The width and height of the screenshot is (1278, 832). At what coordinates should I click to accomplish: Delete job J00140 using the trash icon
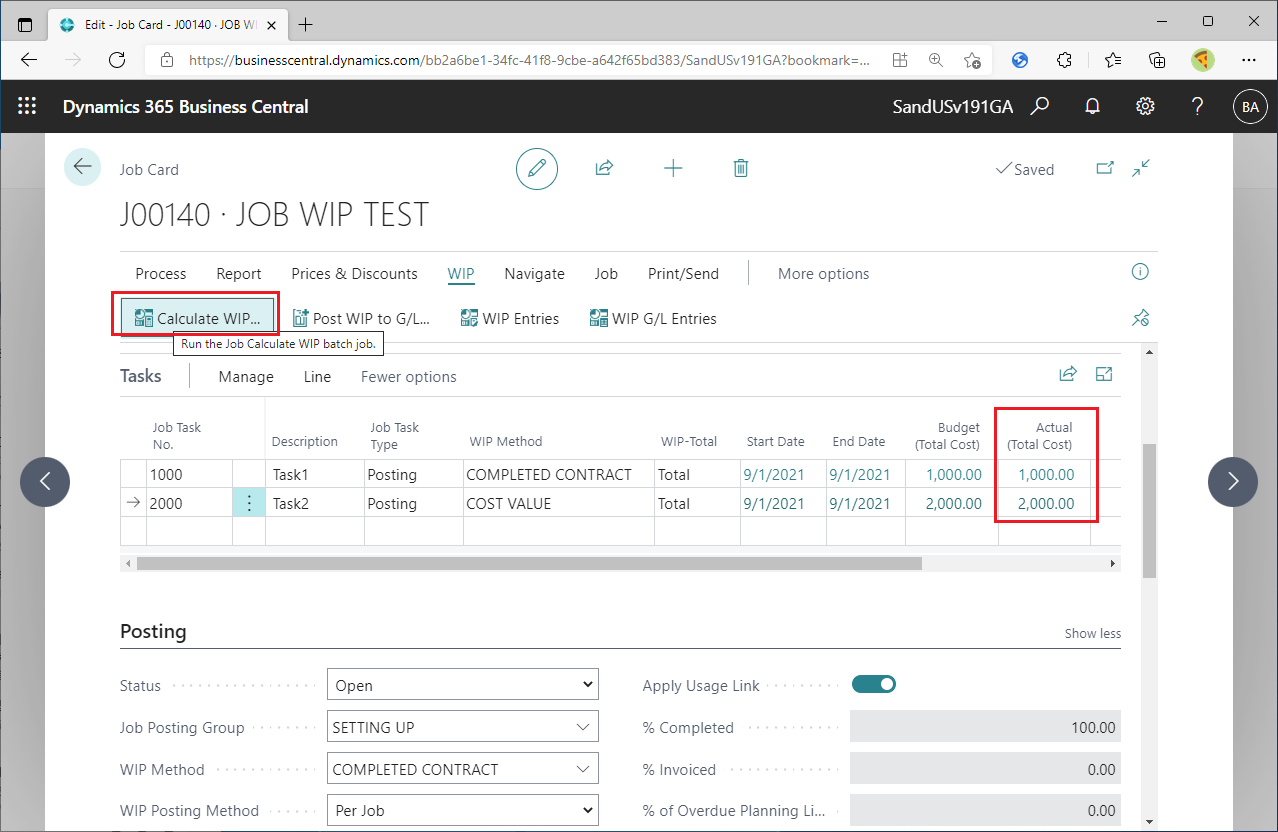pos(740,168)
